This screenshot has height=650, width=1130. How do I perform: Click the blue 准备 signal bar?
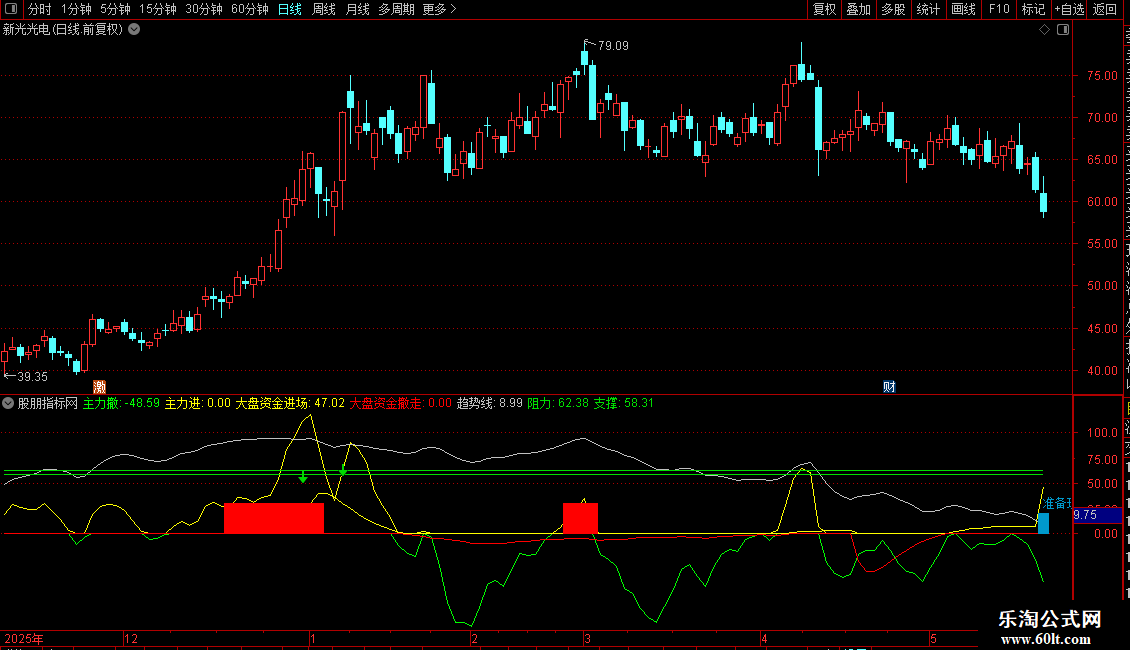(x=1043, y=522)
